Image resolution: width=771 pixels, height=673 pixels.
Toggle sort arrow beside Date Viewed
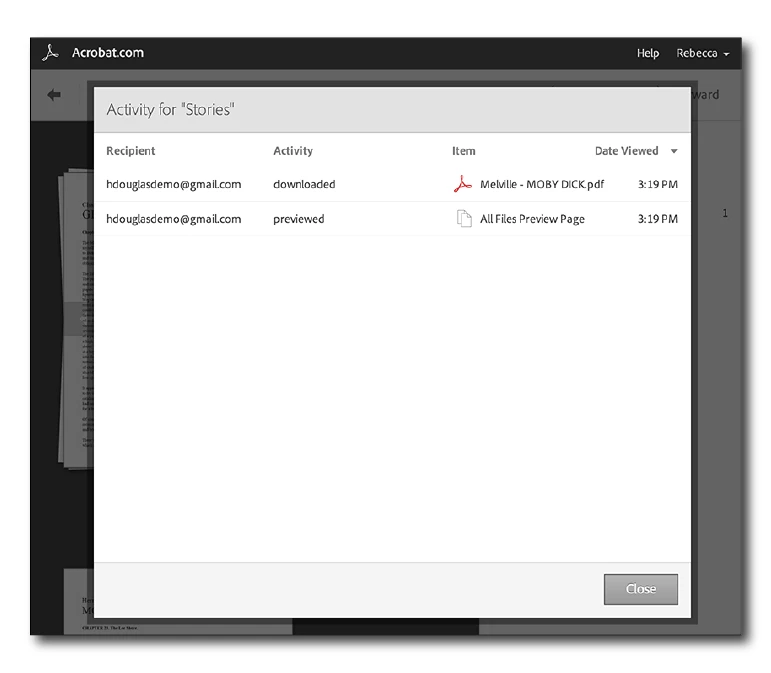coord(674,151)
